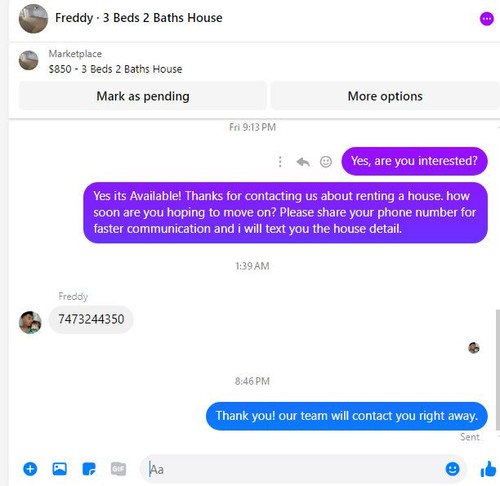Image resolution: width=500 pixels, height=486 pixels.
Task: Attach a photo using the image icon
Action: tap(60, 469)
